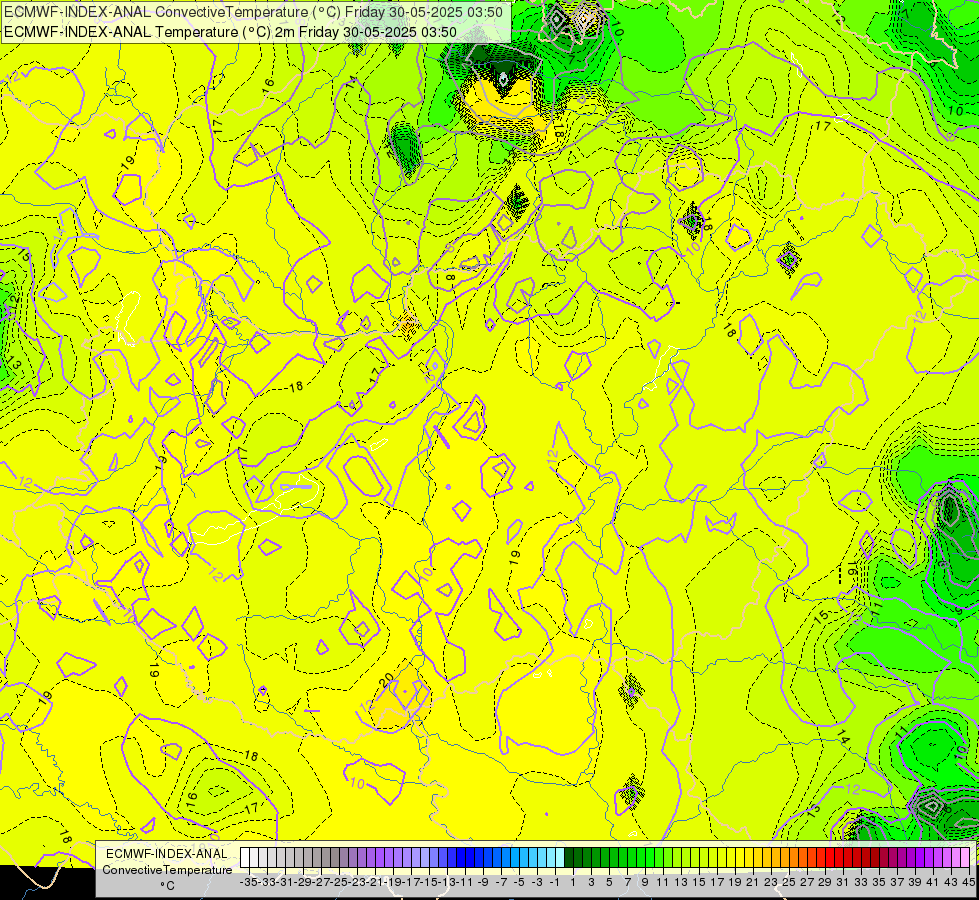Screen dimensions: 979x900
Task: Click the 9 legend scale value
Action: (645, 882)
